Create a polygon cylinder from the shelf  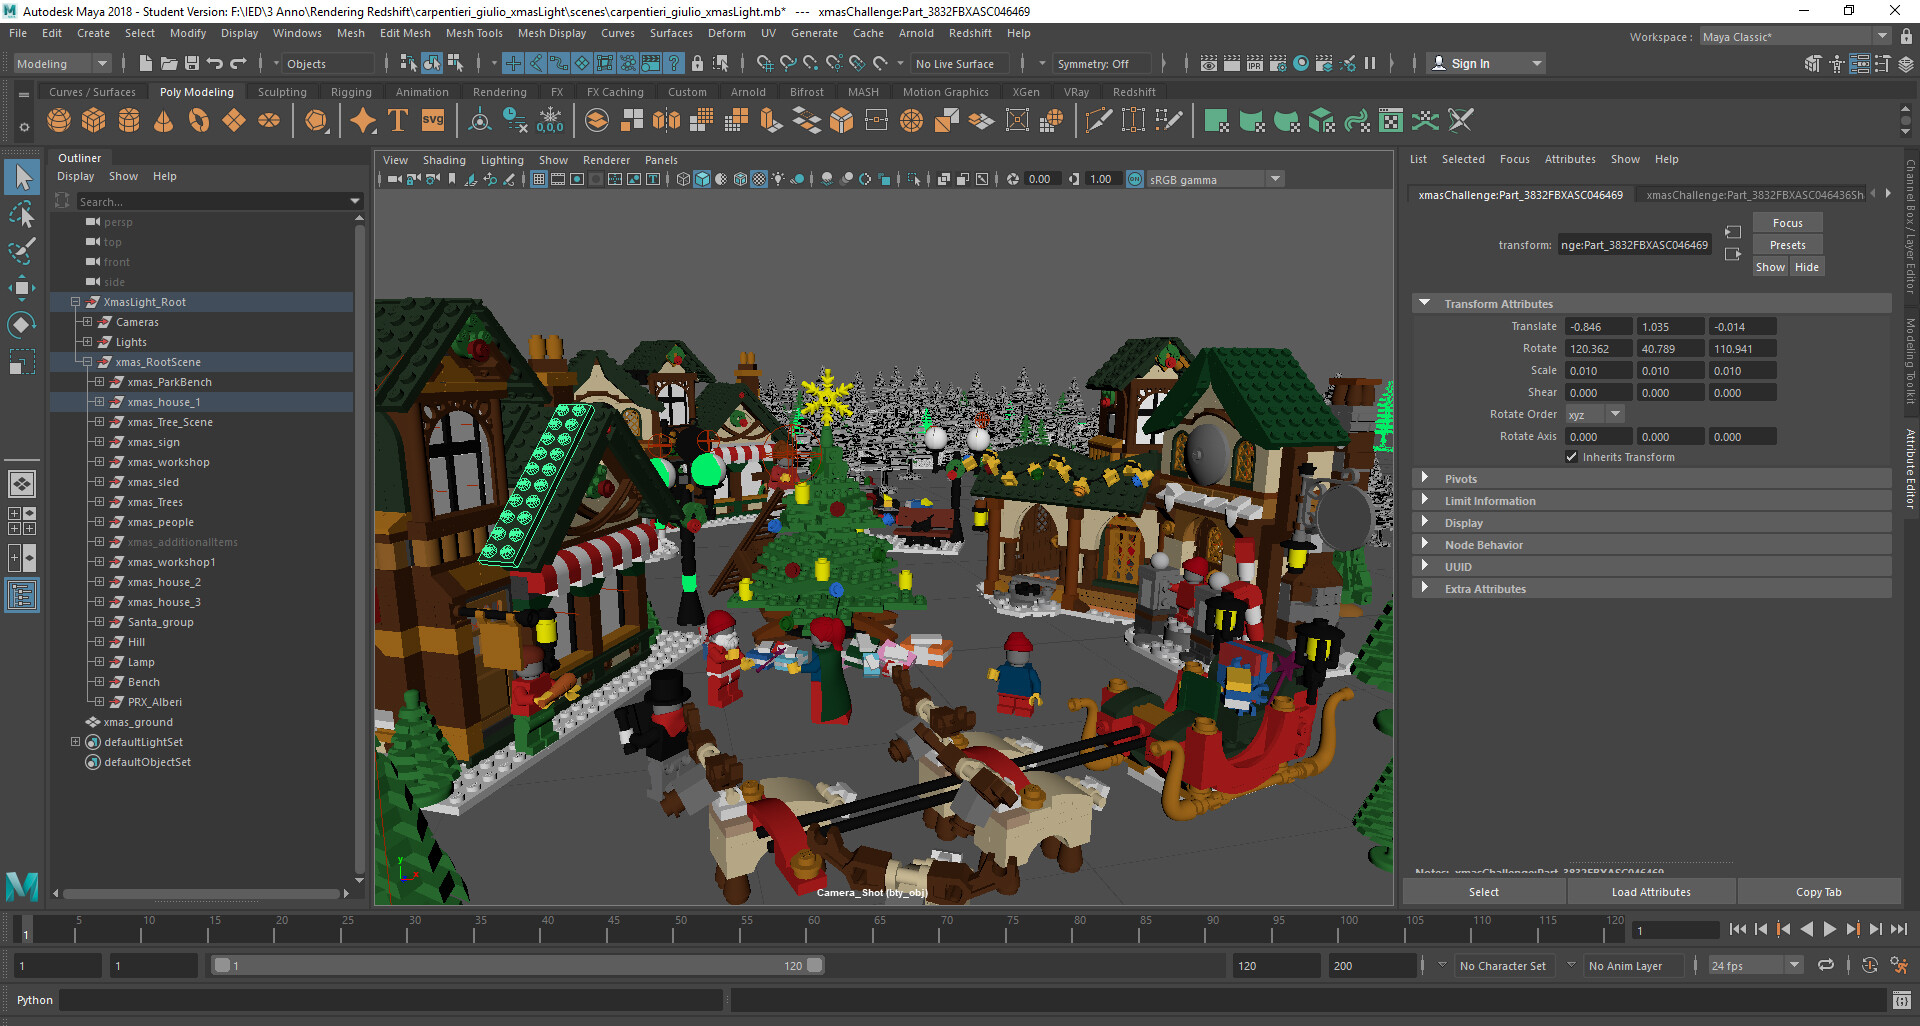click(x=129, y=121)
